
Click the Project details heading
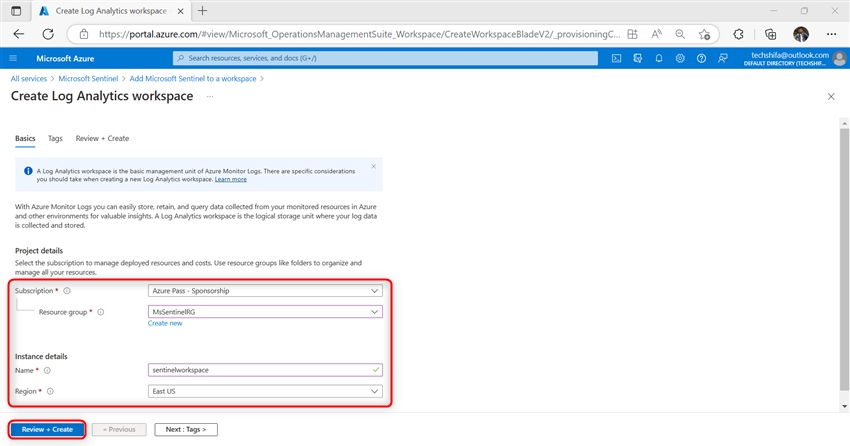coord(39,251)
